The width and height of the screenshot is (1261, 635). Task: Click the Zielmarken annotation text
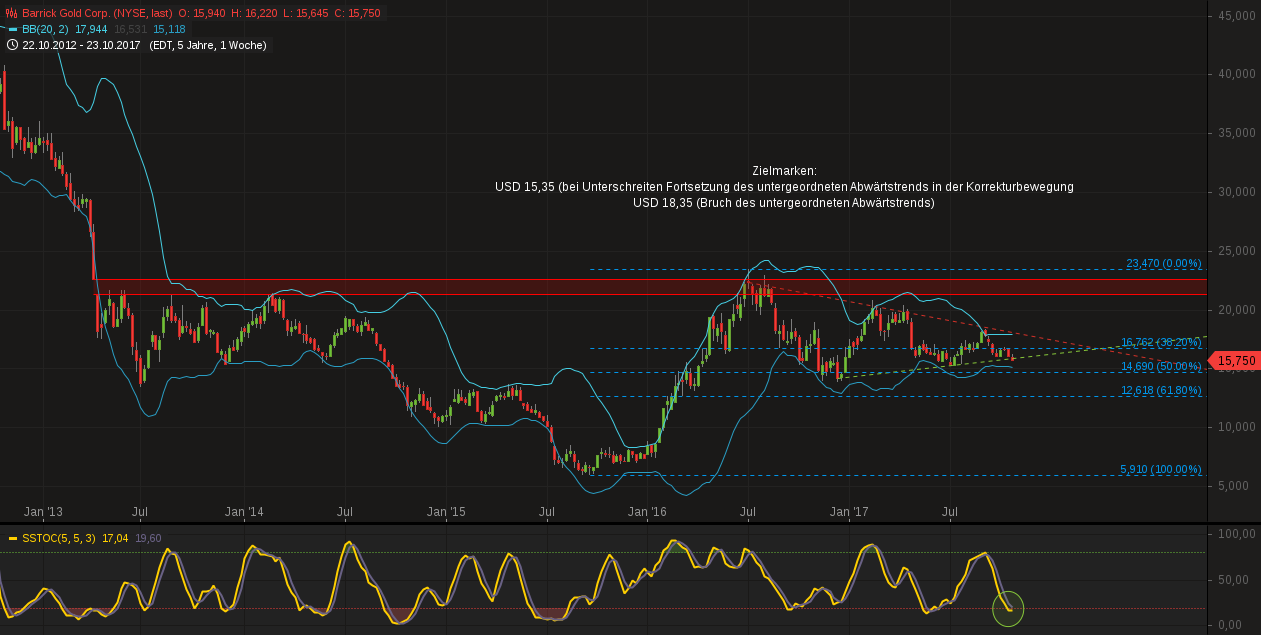pyautogui.click(x=785, y=170)
